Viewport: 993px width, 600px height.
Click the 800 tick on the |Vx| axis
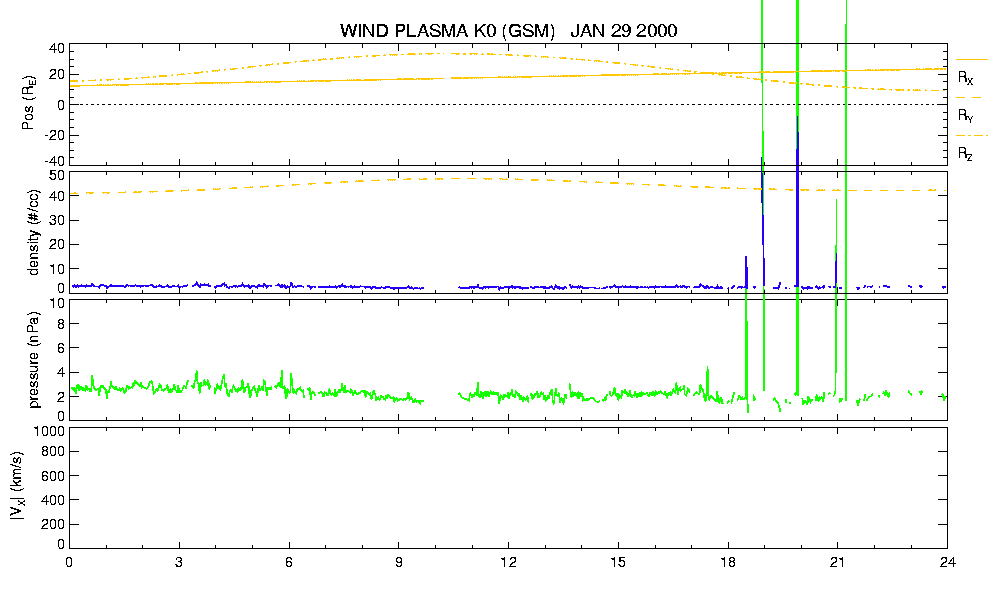coord(53,452)
